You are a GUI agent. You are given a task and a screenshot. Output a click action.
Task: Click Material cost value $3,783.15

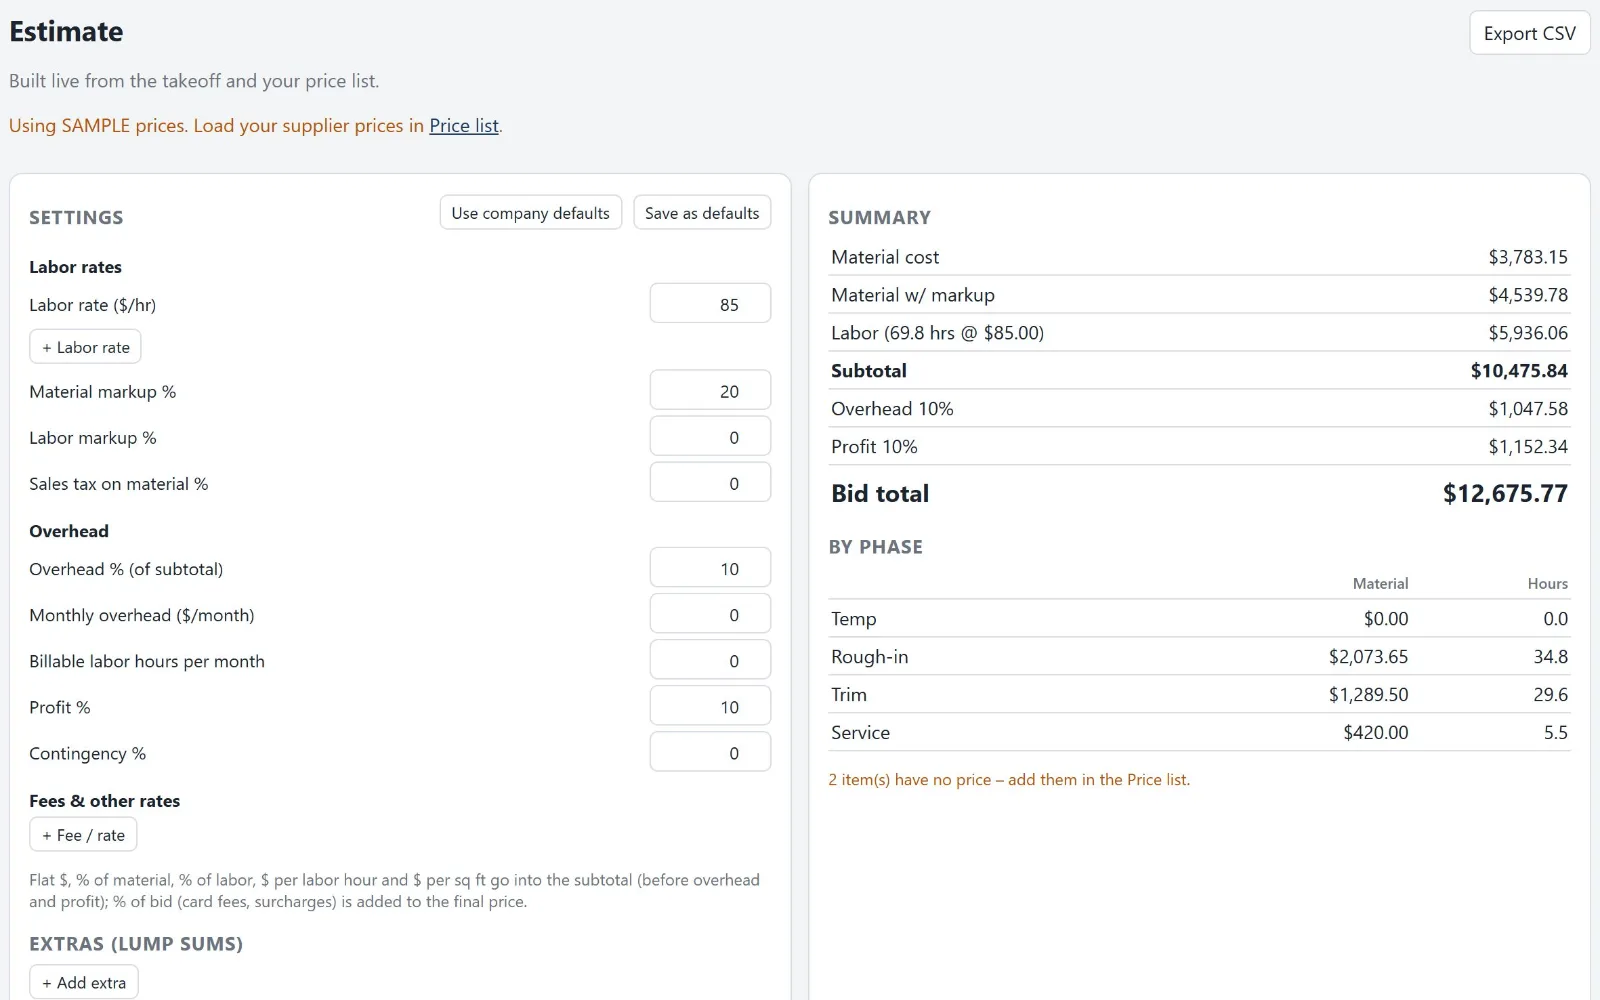pyautogui.click(x=1528, y=257)
